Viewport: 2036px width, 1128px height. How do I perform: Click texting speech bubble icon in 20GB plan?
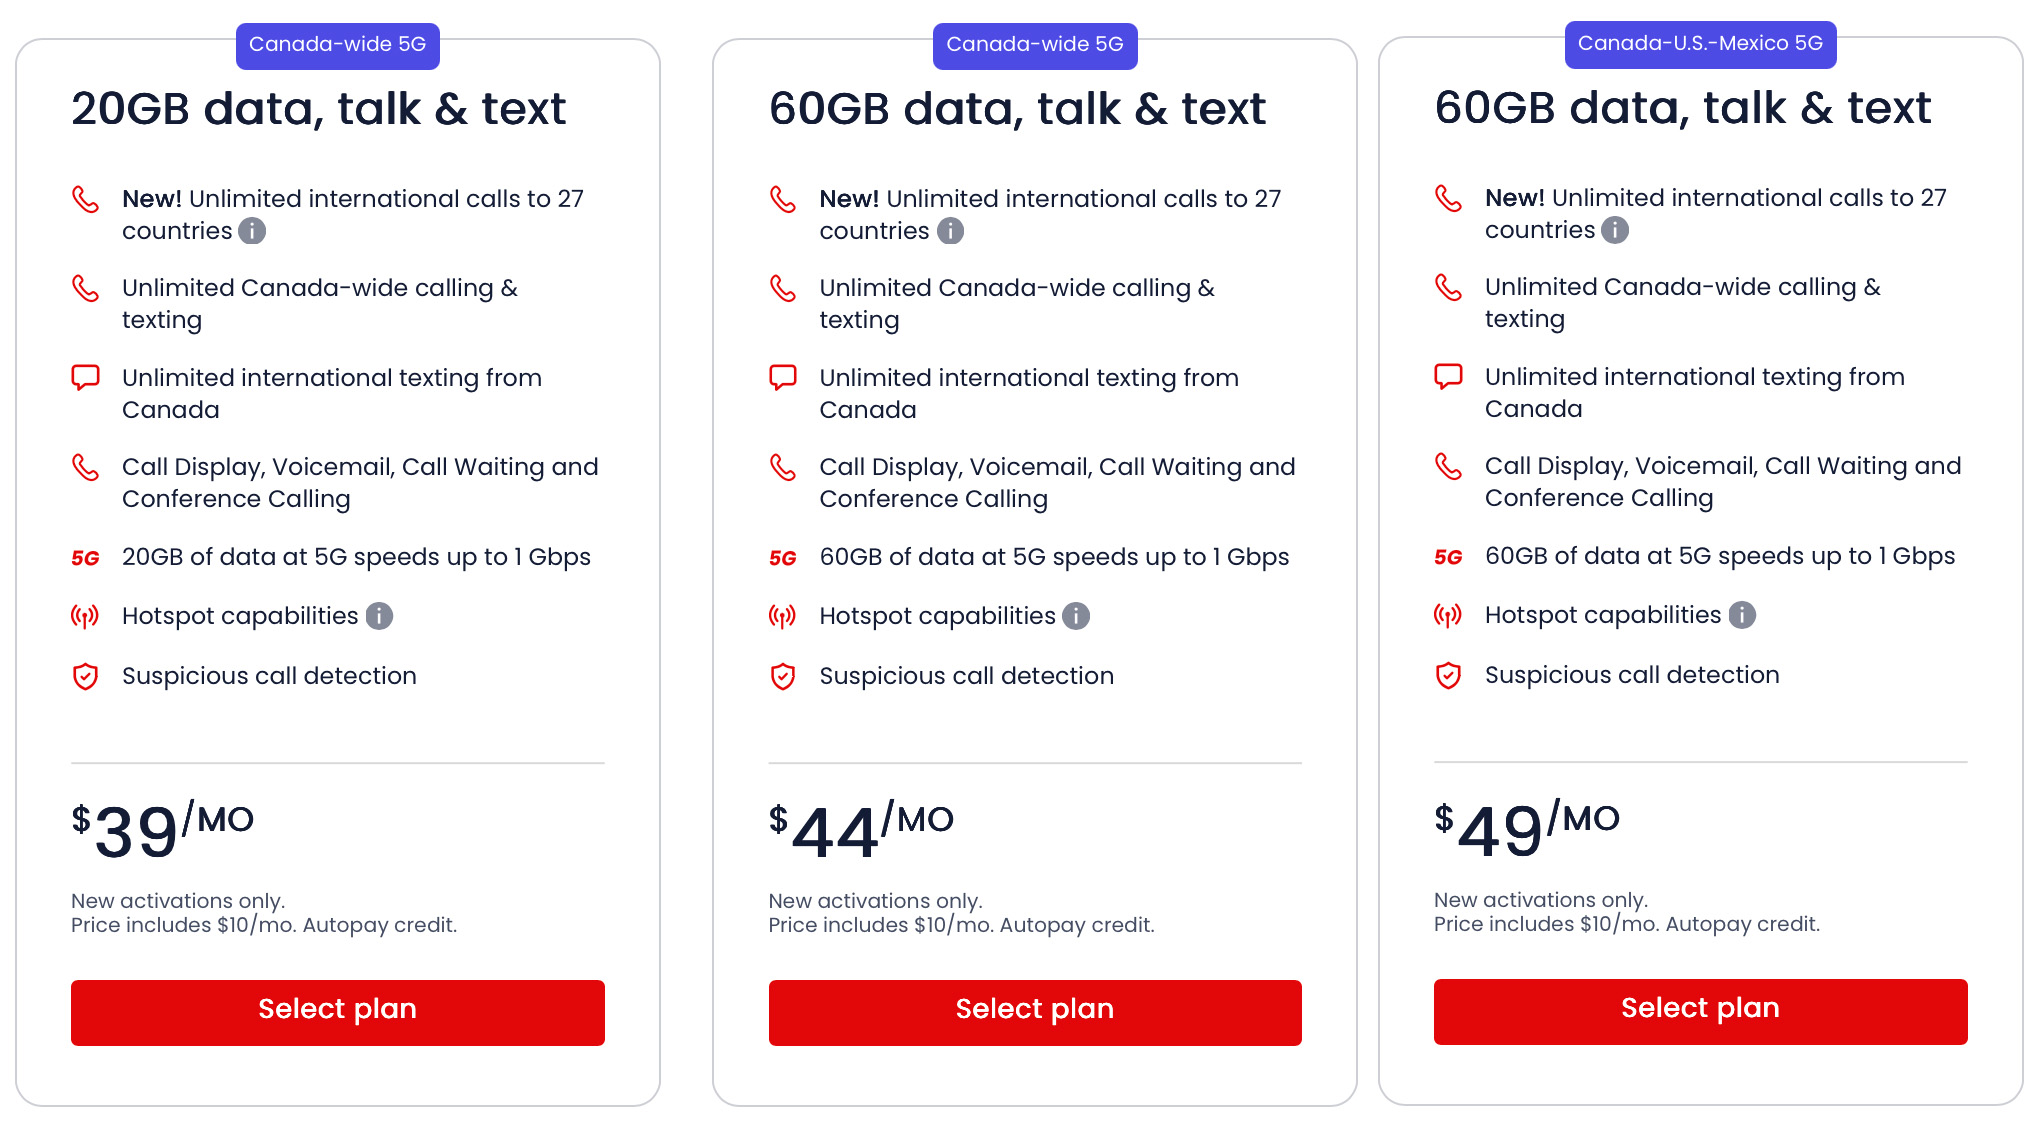coord(85,378)
